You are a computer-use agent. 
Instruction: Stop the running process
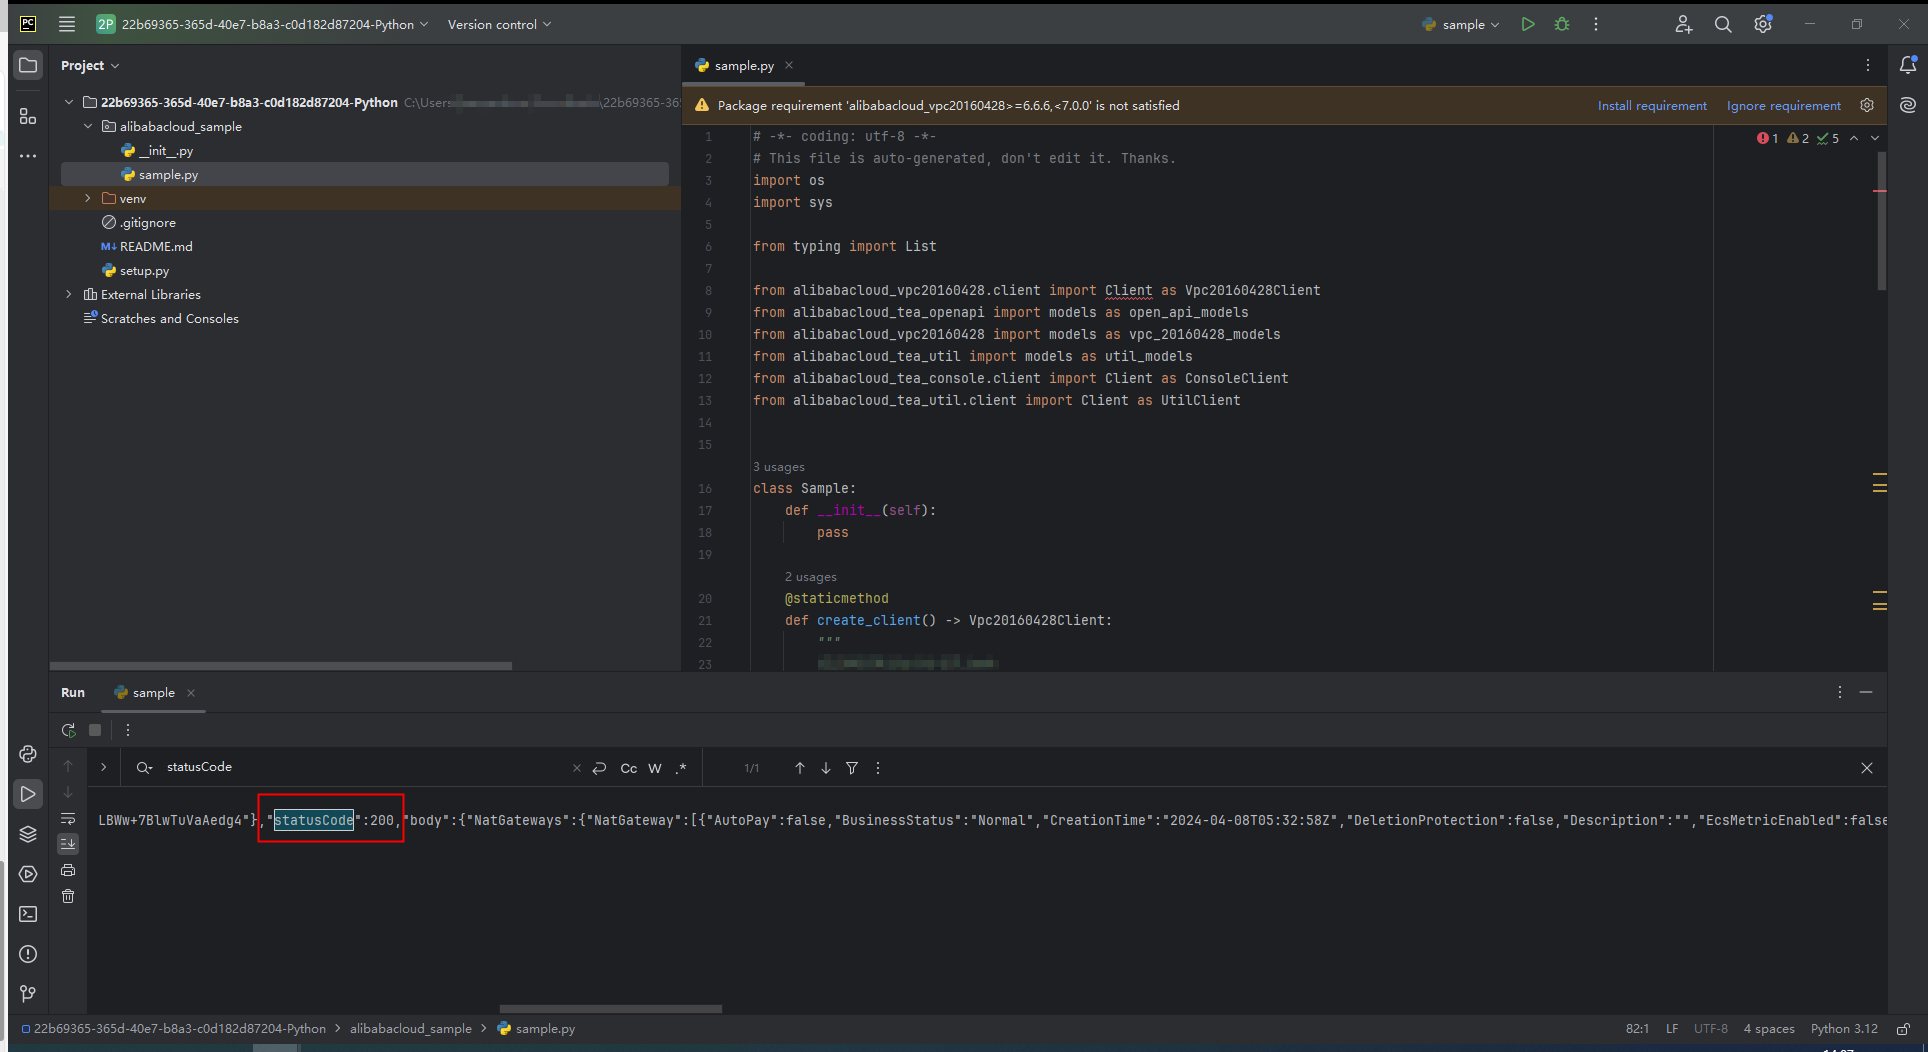(x=95, y=730)
